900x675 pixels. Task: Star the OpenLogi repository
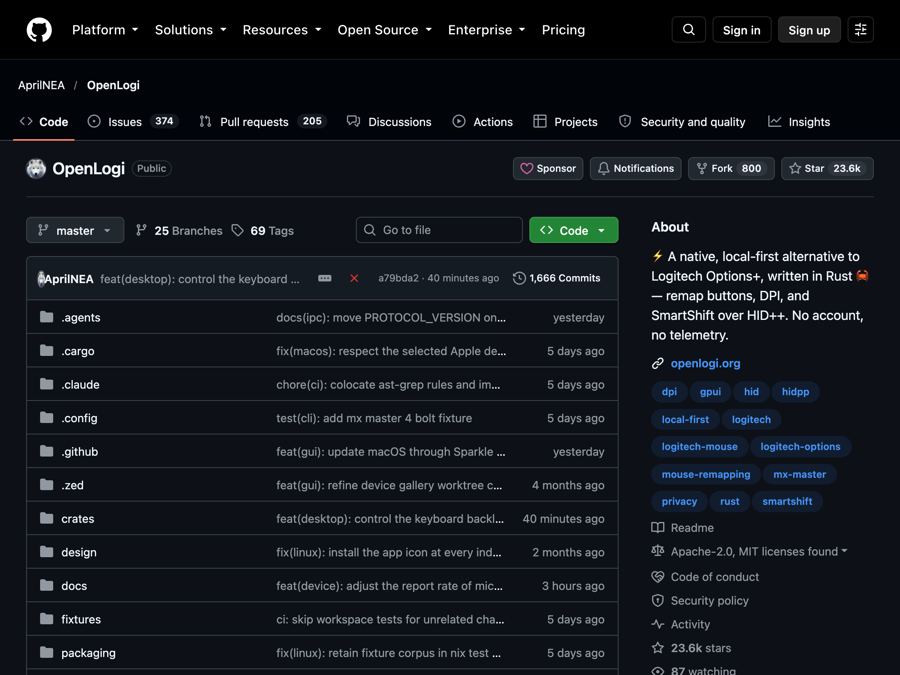(827, 169)
